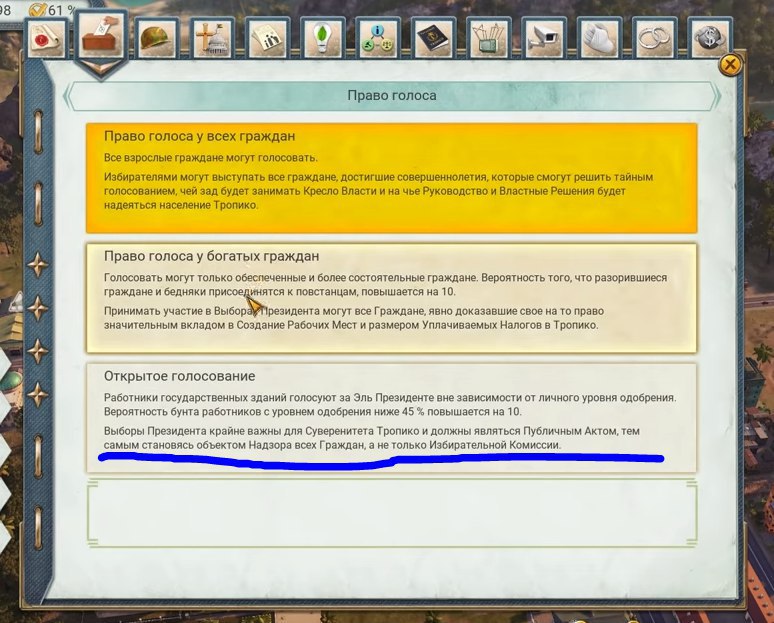Viewport: 774px width, 623px height.
Task: Open the security camera surveillance tab
Action: 543,39
